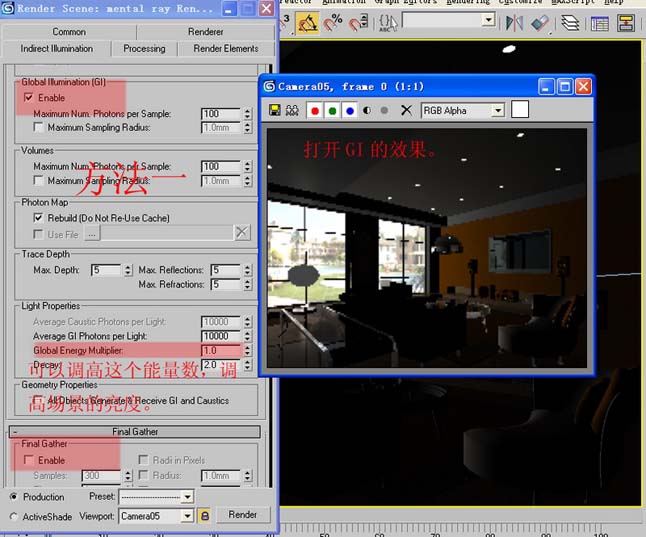Toggle the blue channel display
This screenshot has width=646, height=537.
coord(350,110)
